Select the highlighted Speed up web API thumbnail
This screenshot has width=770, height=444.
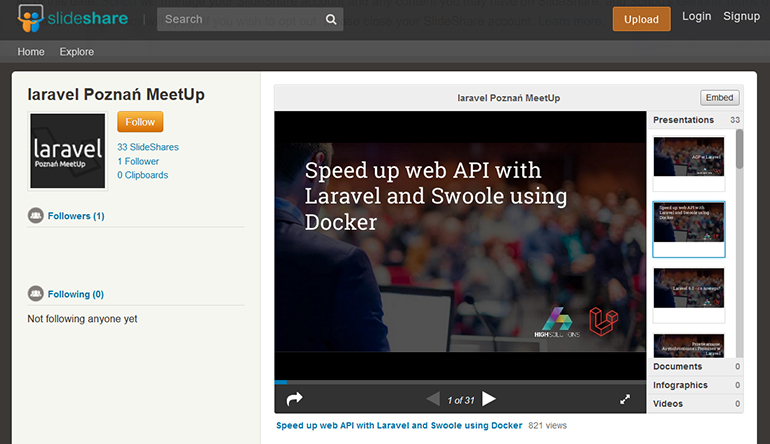[x=688, y=229]
